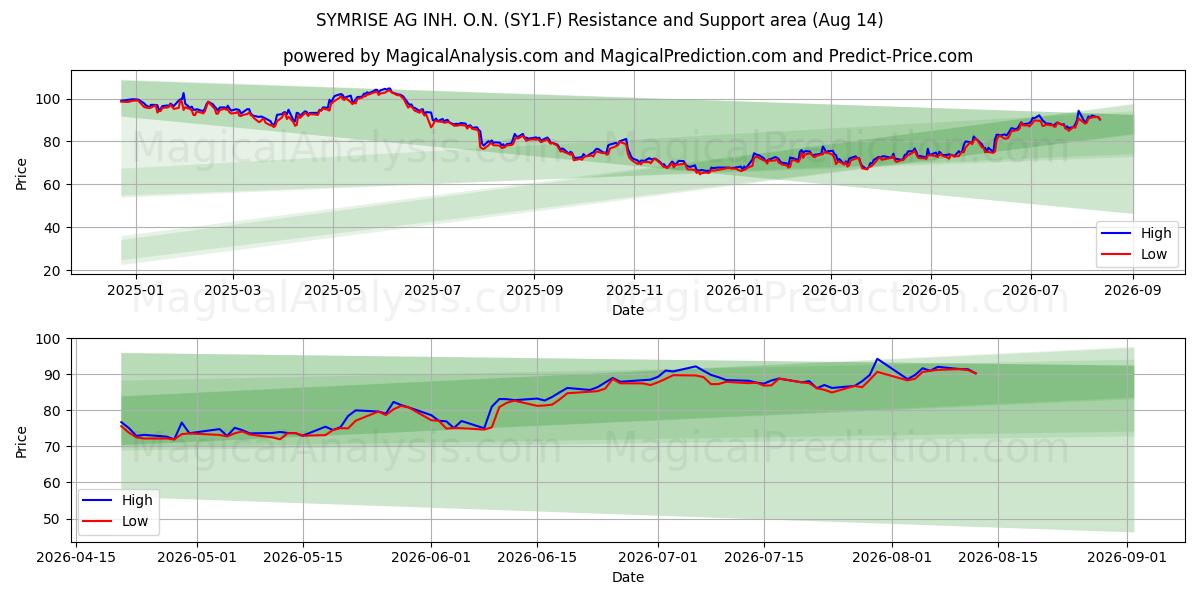Click the '2025-01' x-axis label

coord(134,290)
